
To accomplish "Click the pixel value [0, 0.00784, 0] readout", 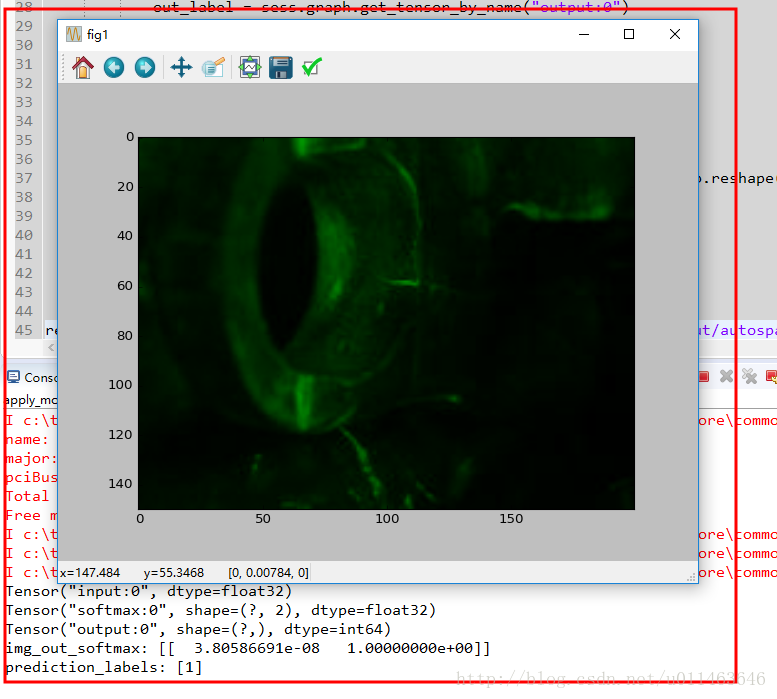I will click(268, 573).
